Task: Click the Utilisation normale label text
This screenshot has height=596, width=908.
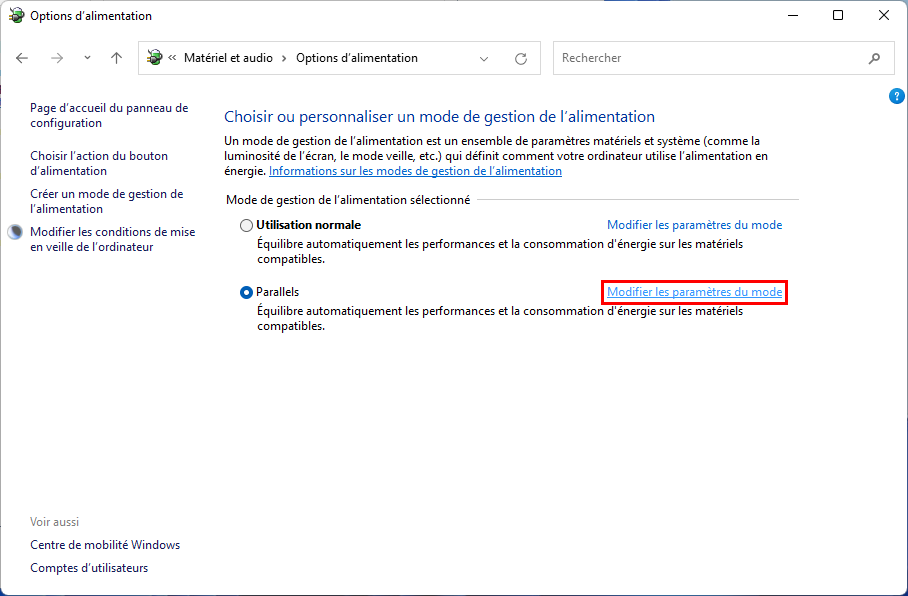Action: (309, 225)
